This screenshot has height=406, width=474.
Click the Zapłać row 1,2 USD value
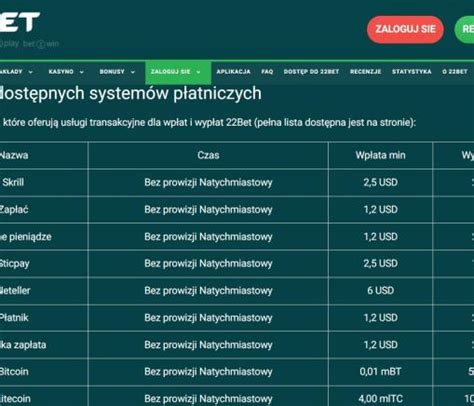(x=380, y=210)
